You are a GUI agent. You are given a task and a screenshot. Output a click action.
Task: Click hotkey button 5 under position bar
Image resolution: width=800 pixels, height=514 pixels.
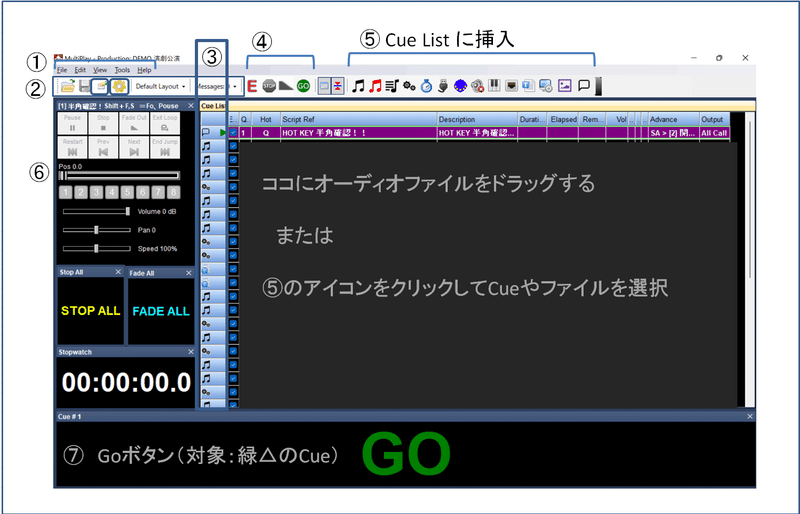coord(128,192)
